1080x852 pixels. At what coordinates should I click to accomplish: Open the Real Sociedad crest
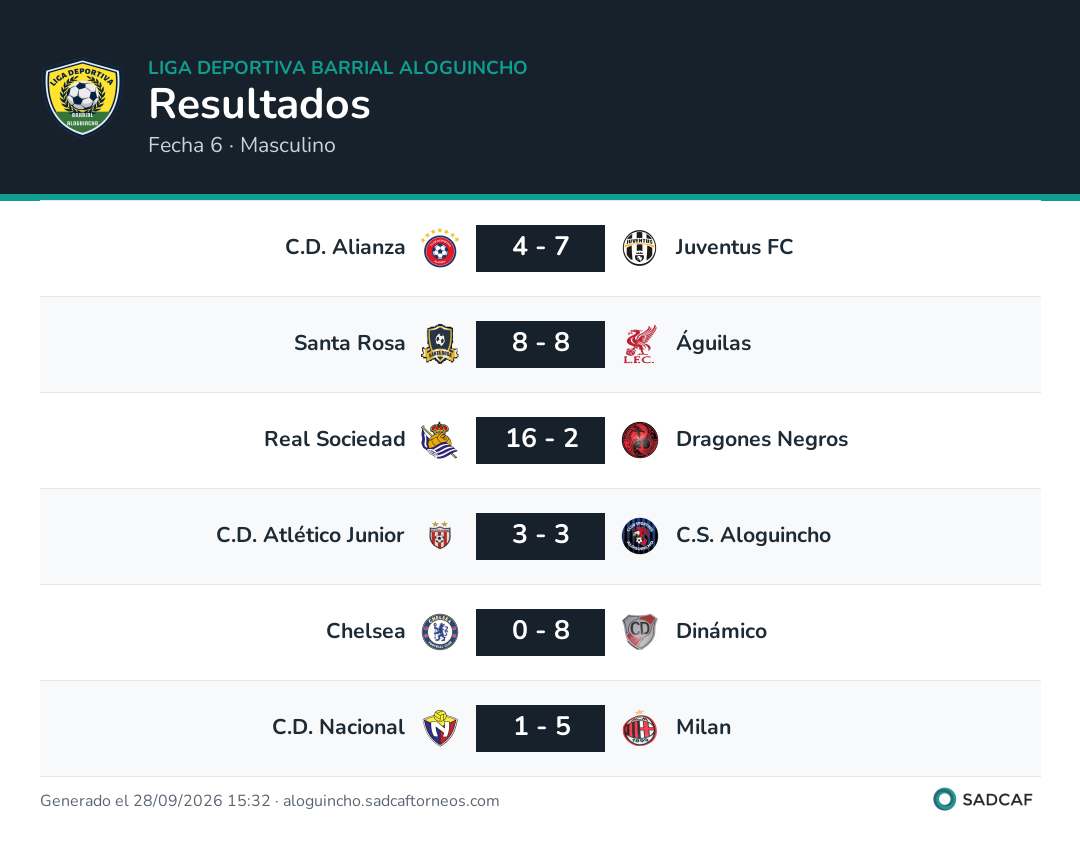click(439, 440)
